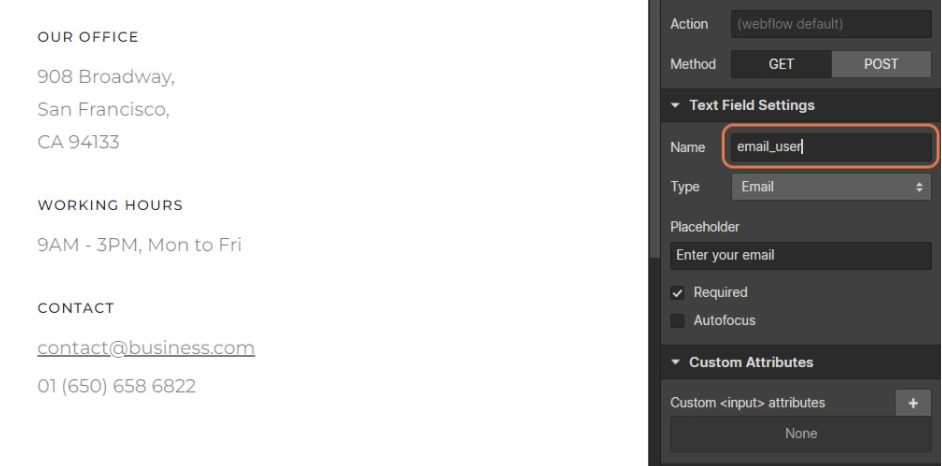This screenshot has height=466, width=942.
Task: Select the WORKING HOURS heading
Action: 110,205
